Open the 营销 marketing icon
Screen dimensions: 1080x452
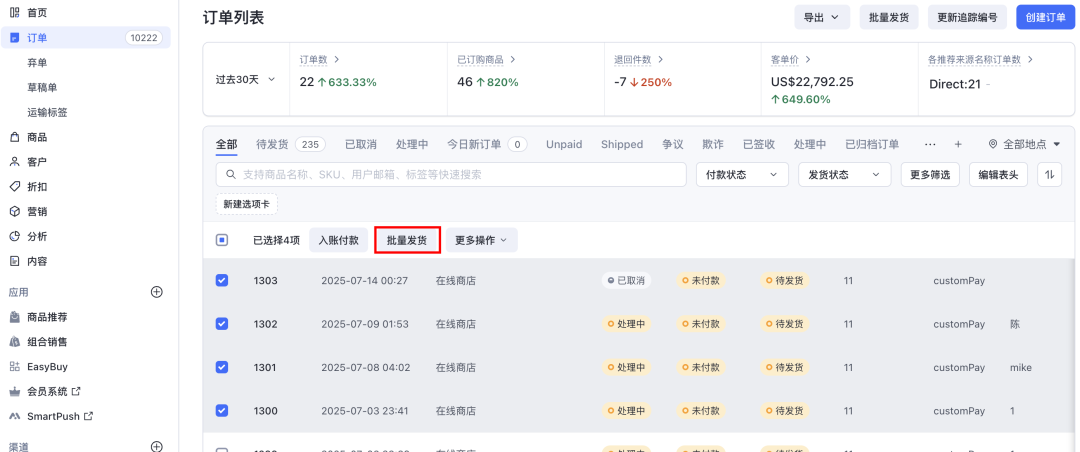14,212
